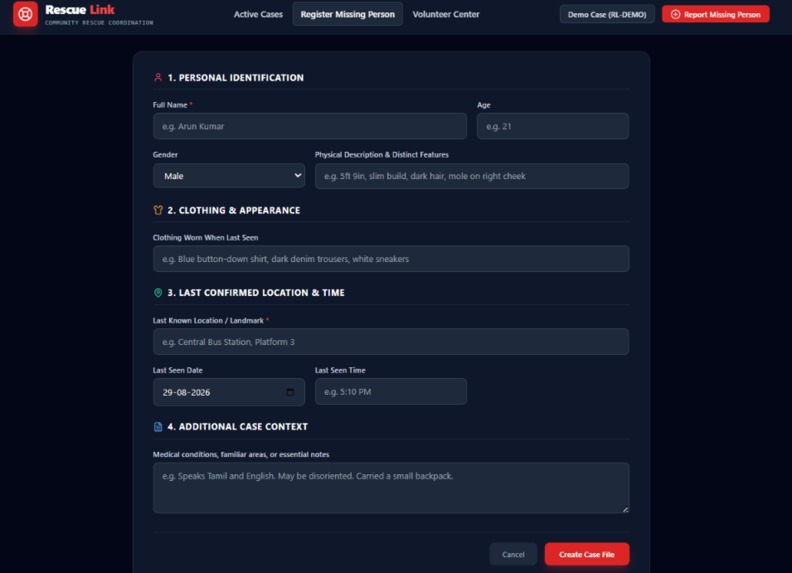
Task: Focus the Full Name input field
Action: pos(310,126)
